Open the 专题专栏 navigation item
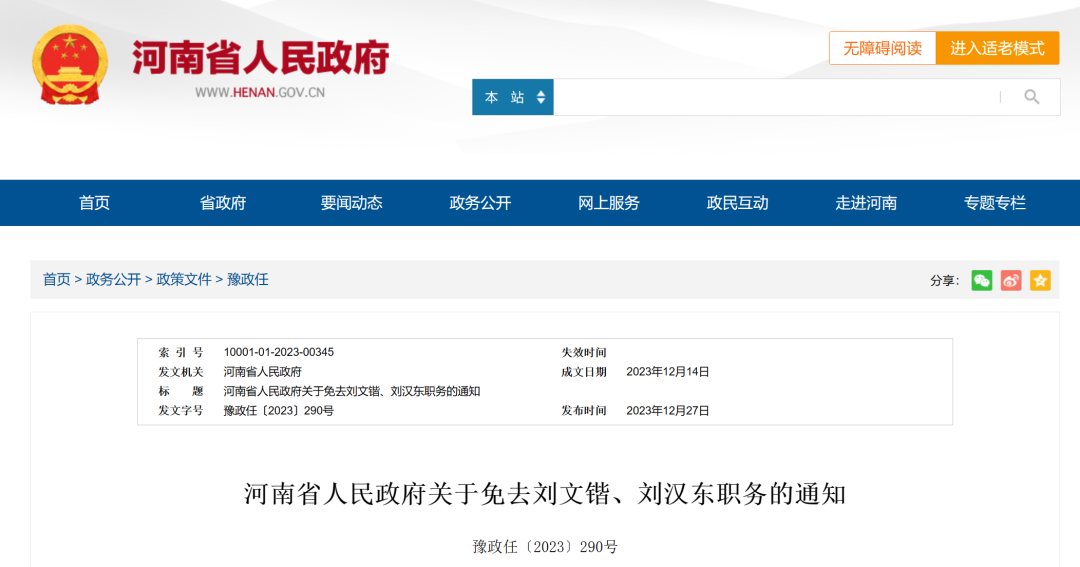Image resolution: width=1080 pixels, height=567 pixels. point(995,203)
